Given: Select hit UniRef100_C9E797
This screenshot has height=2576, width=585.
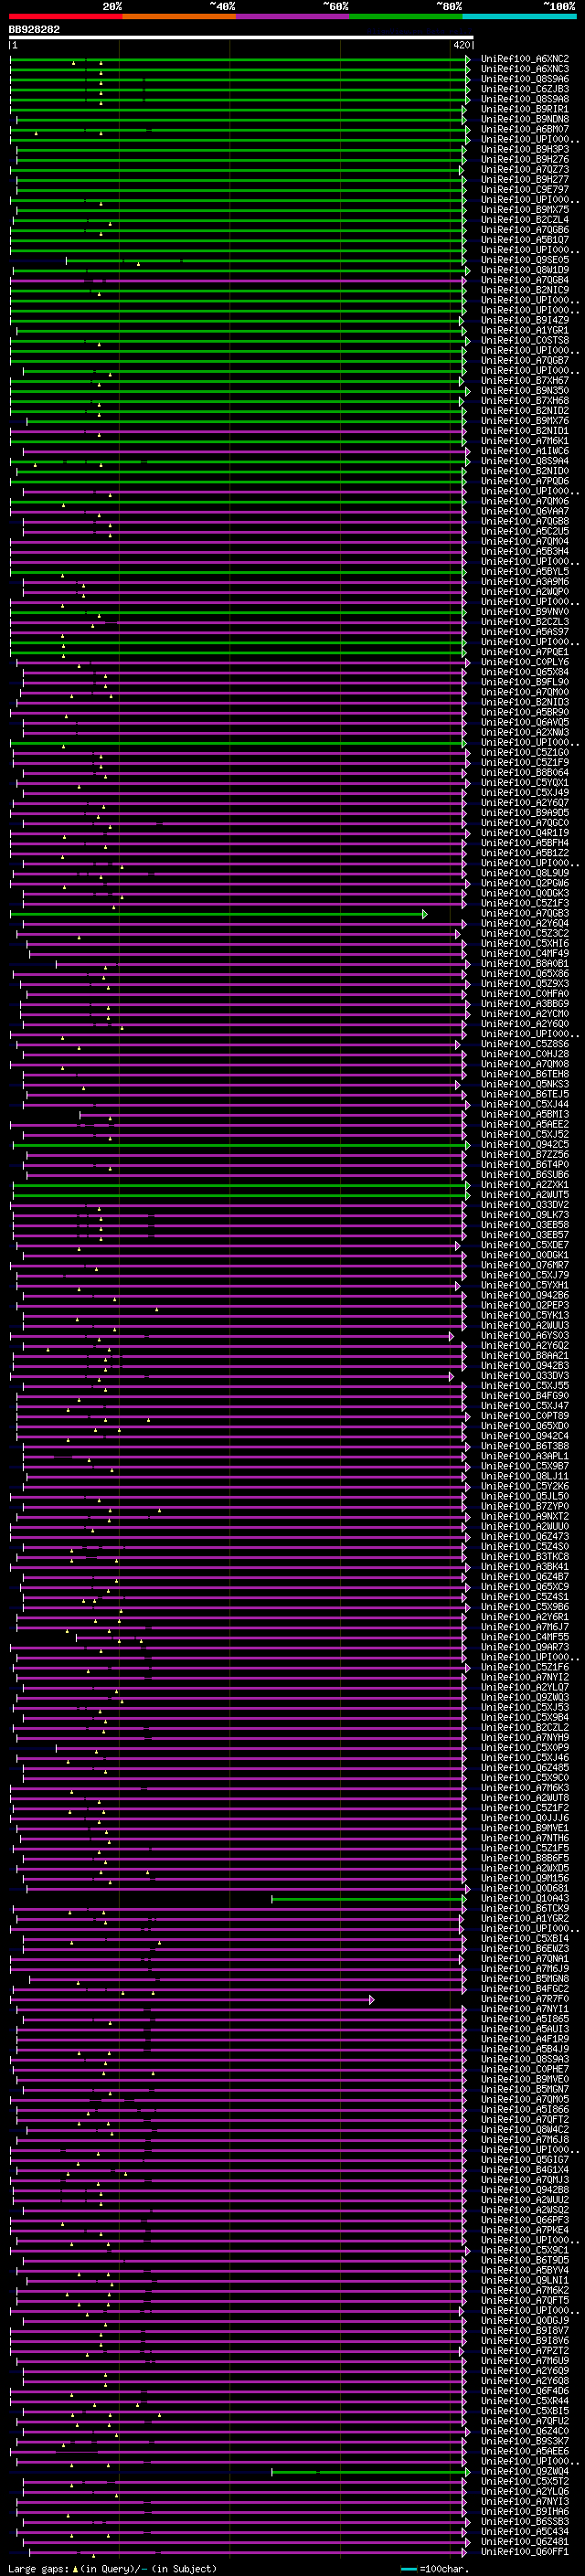Looking at the screenshot, I should pyautogui.click(x=525, y=190).
